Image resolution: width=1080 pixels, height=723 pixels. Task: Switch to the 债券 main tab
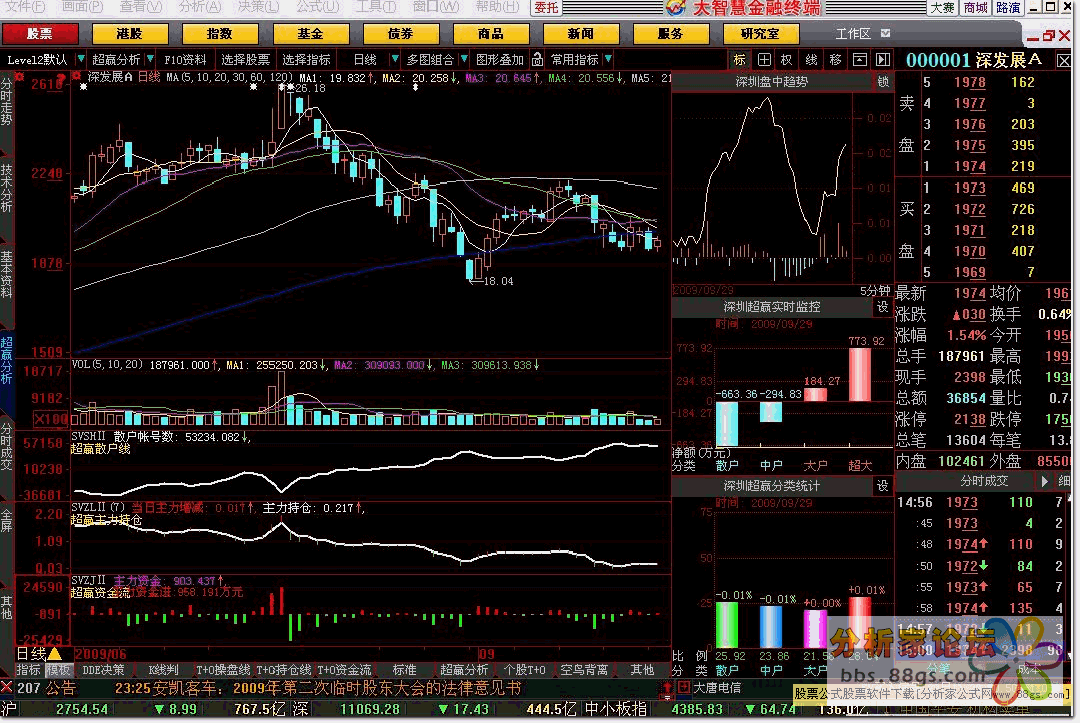[x=400, y=33]
